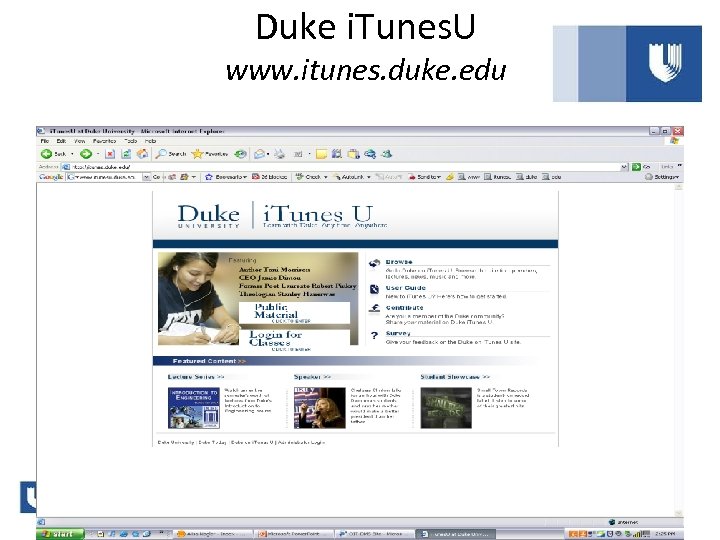This screenshot has width=720, height=540.
Task: Open the Introduction to Engineering lecture thumbnail
Action: 194,408
